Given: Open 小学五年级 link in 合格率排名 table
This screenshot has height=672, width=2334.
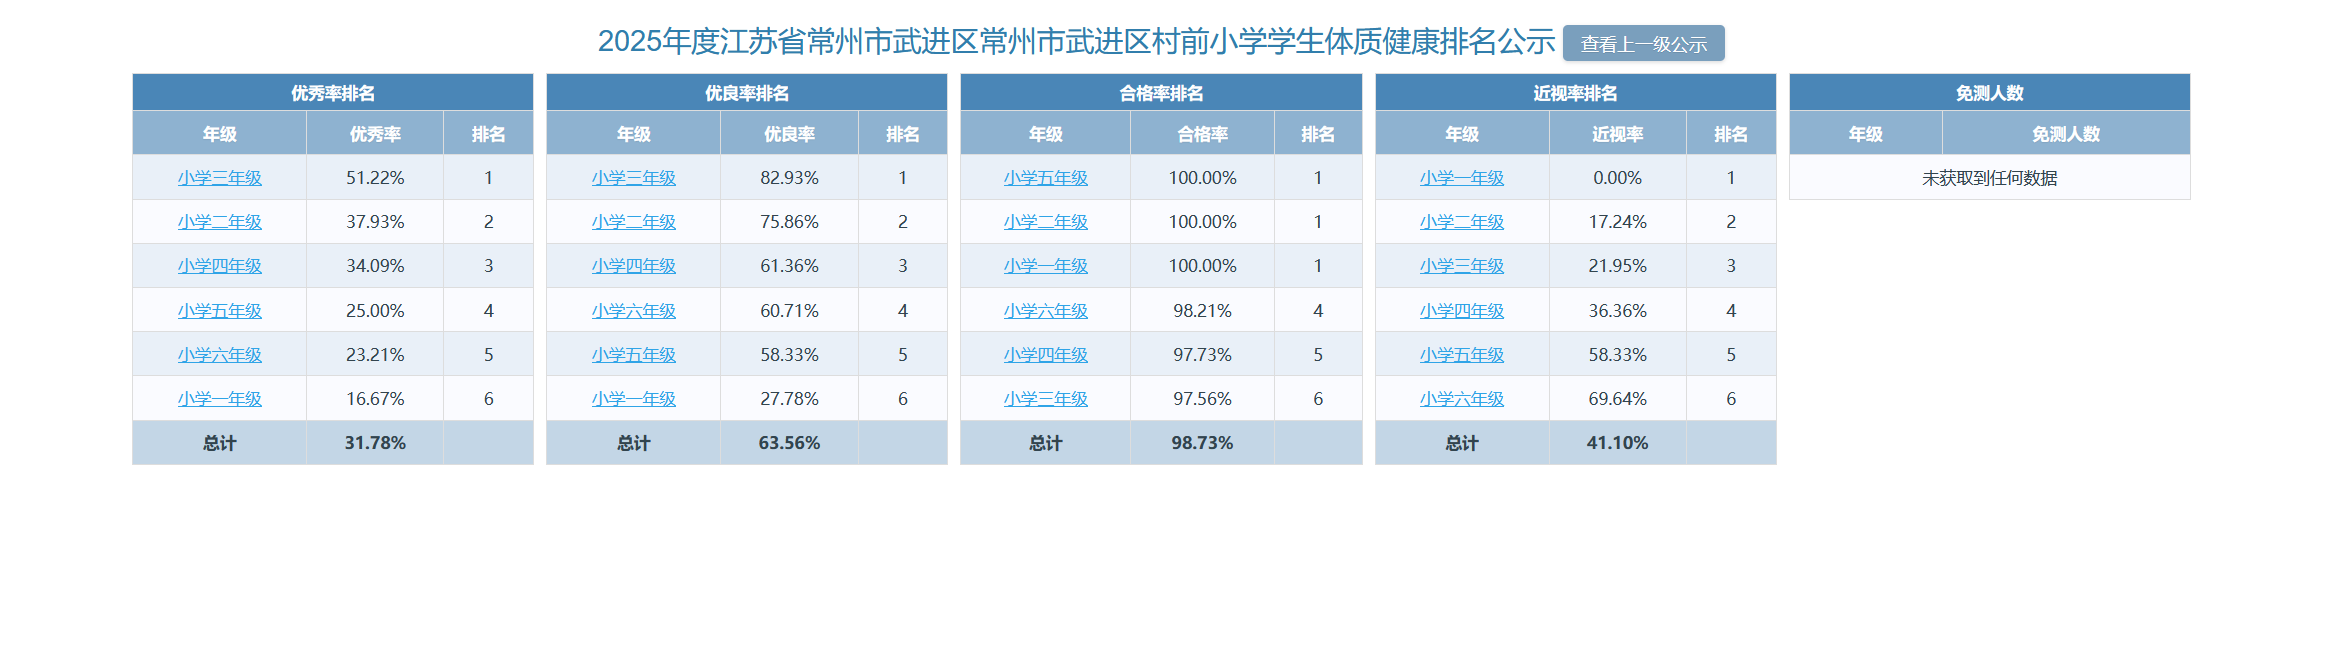Looking at the screenshot, I should click(x=1046, y=178).
